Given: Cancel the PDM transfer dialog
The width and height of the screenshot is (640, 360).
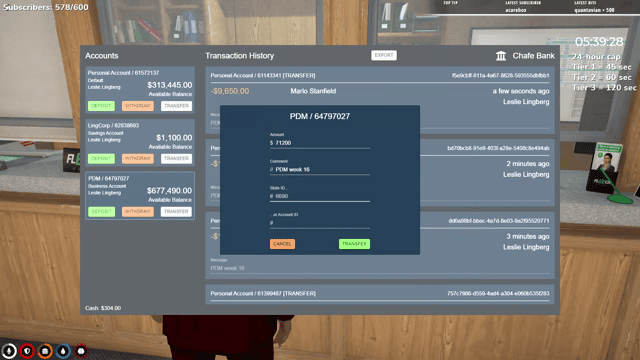Looking at the screenshot, I should pyautogui.click(x=282, y=244).
